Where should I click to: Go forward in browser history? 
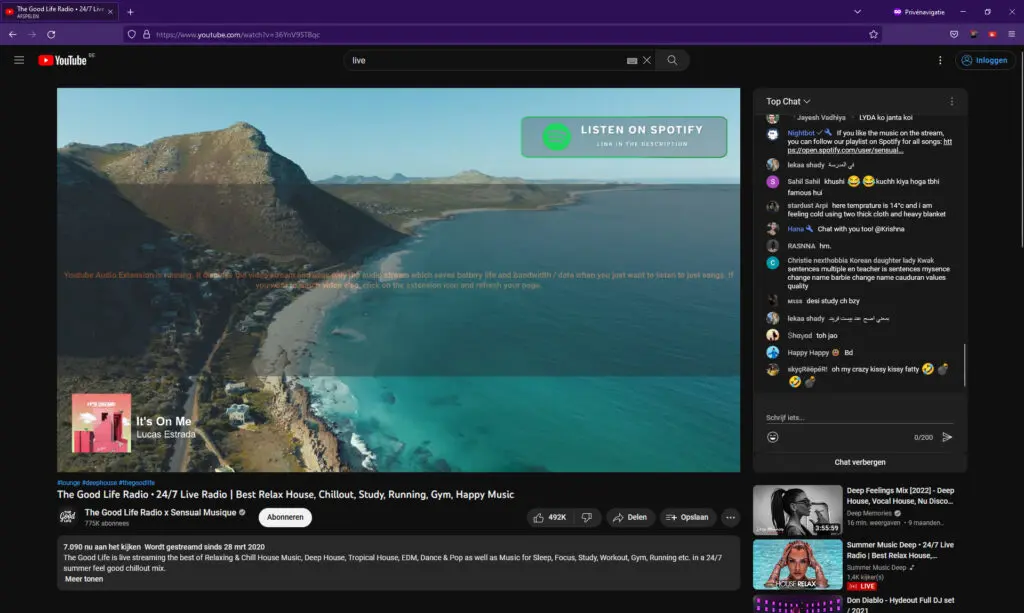(x=32, y=35)
